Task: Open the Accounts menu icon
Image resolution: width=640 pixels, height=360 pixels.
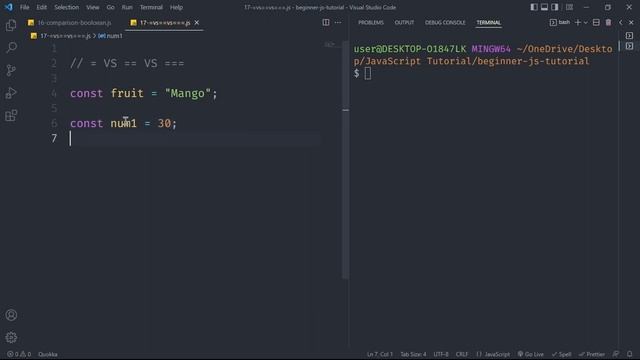Action: click(11, 315)
